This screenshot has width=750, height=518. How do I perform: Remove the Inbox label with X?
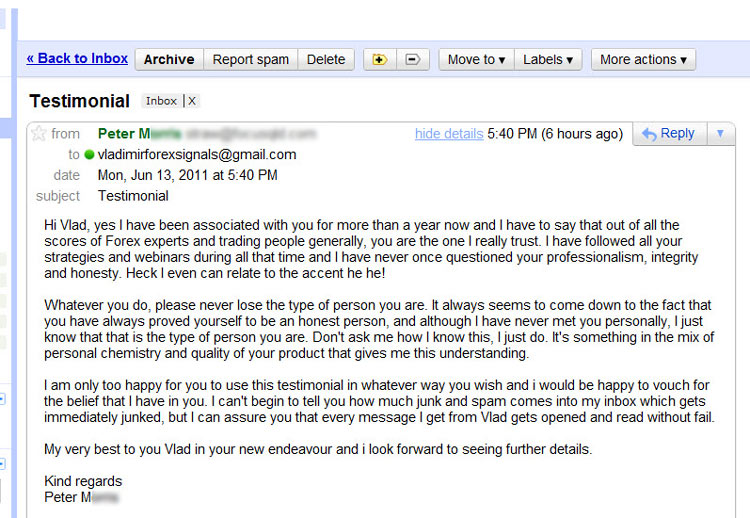[x=192, y=101]
